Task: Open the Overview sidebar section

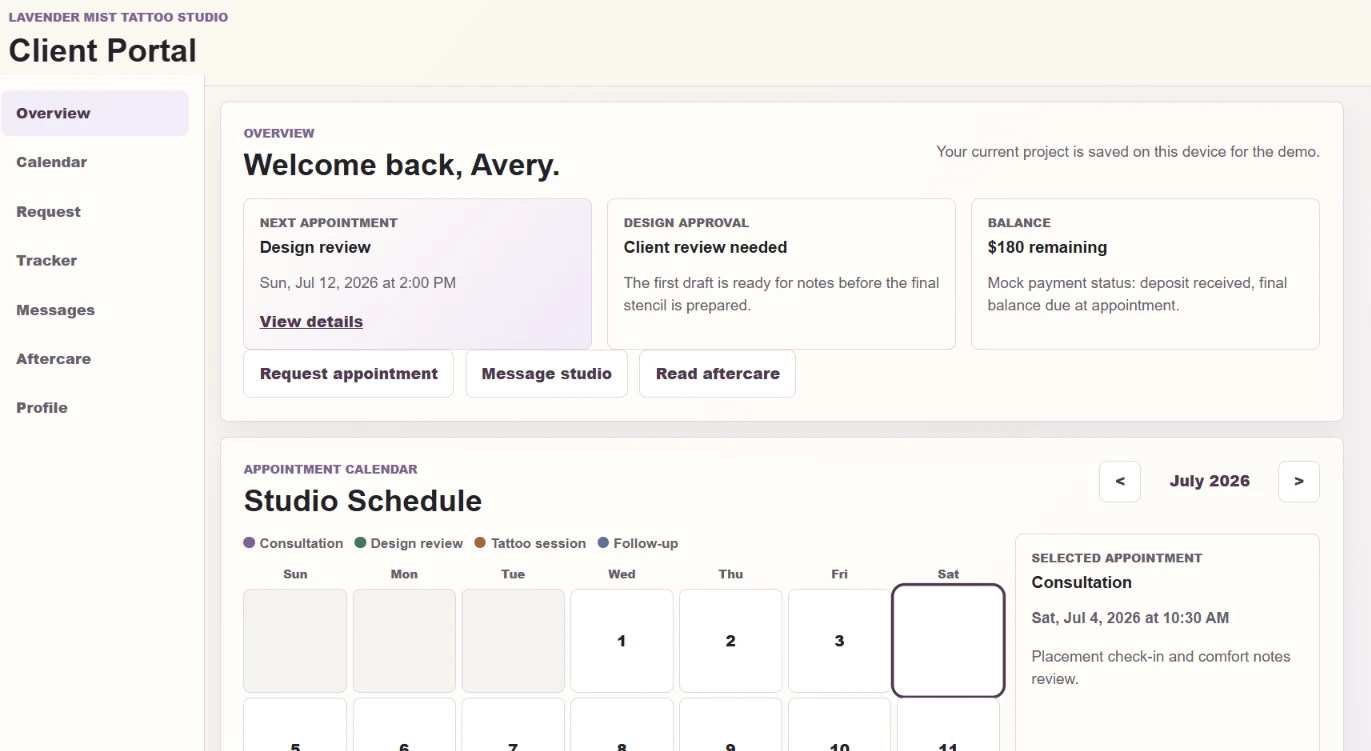Action: coord(95,113)
